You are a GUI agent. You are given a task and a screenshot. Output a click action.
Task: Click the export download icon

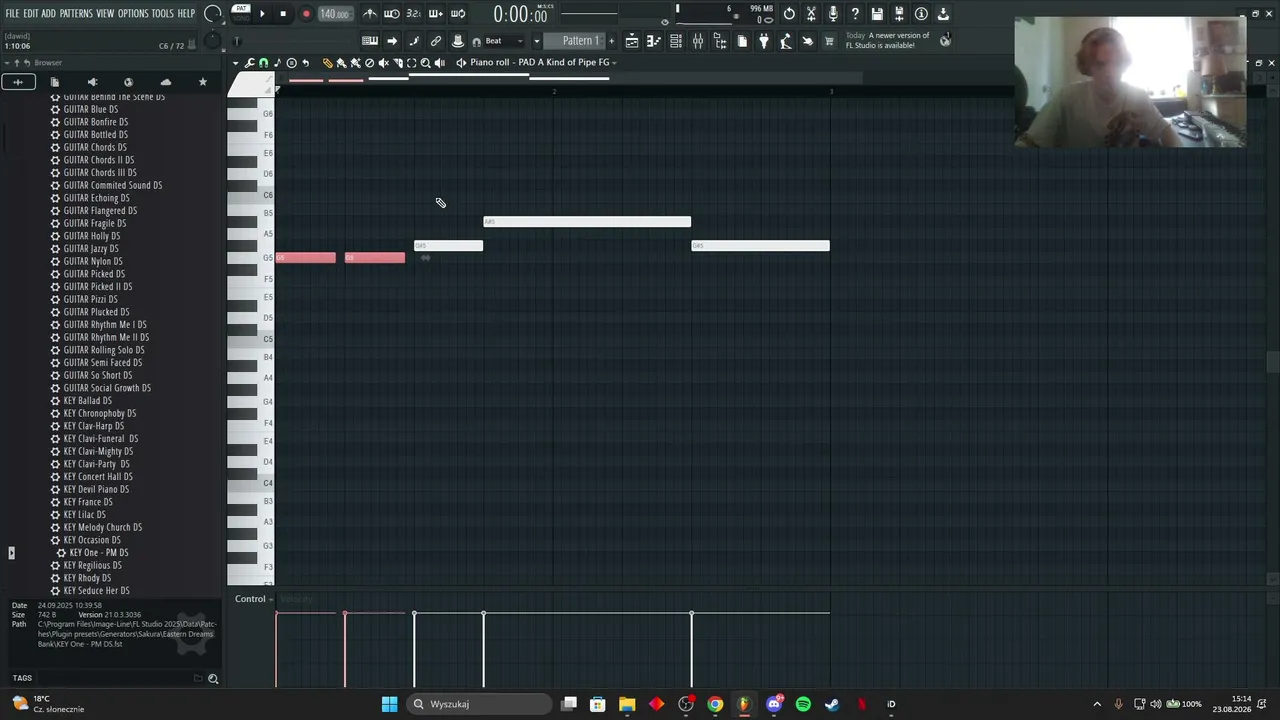click(x=943, y=14)
